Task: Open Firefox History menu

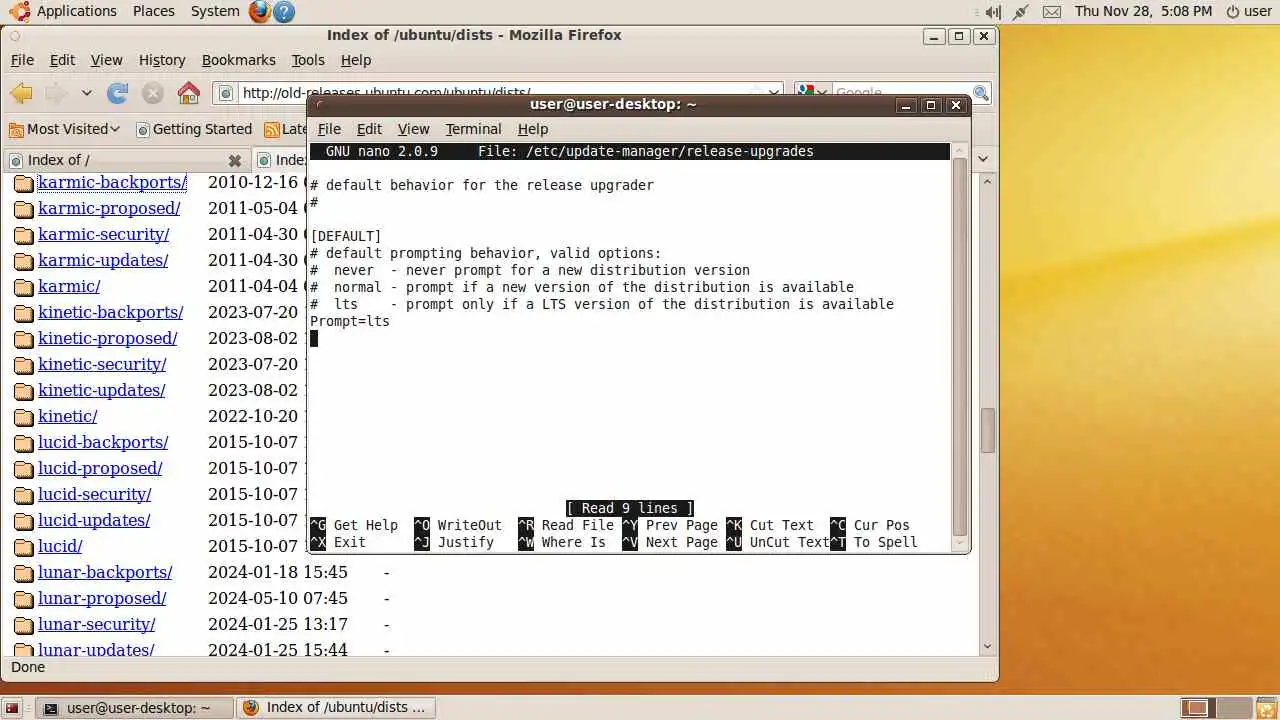Action: 162,60
